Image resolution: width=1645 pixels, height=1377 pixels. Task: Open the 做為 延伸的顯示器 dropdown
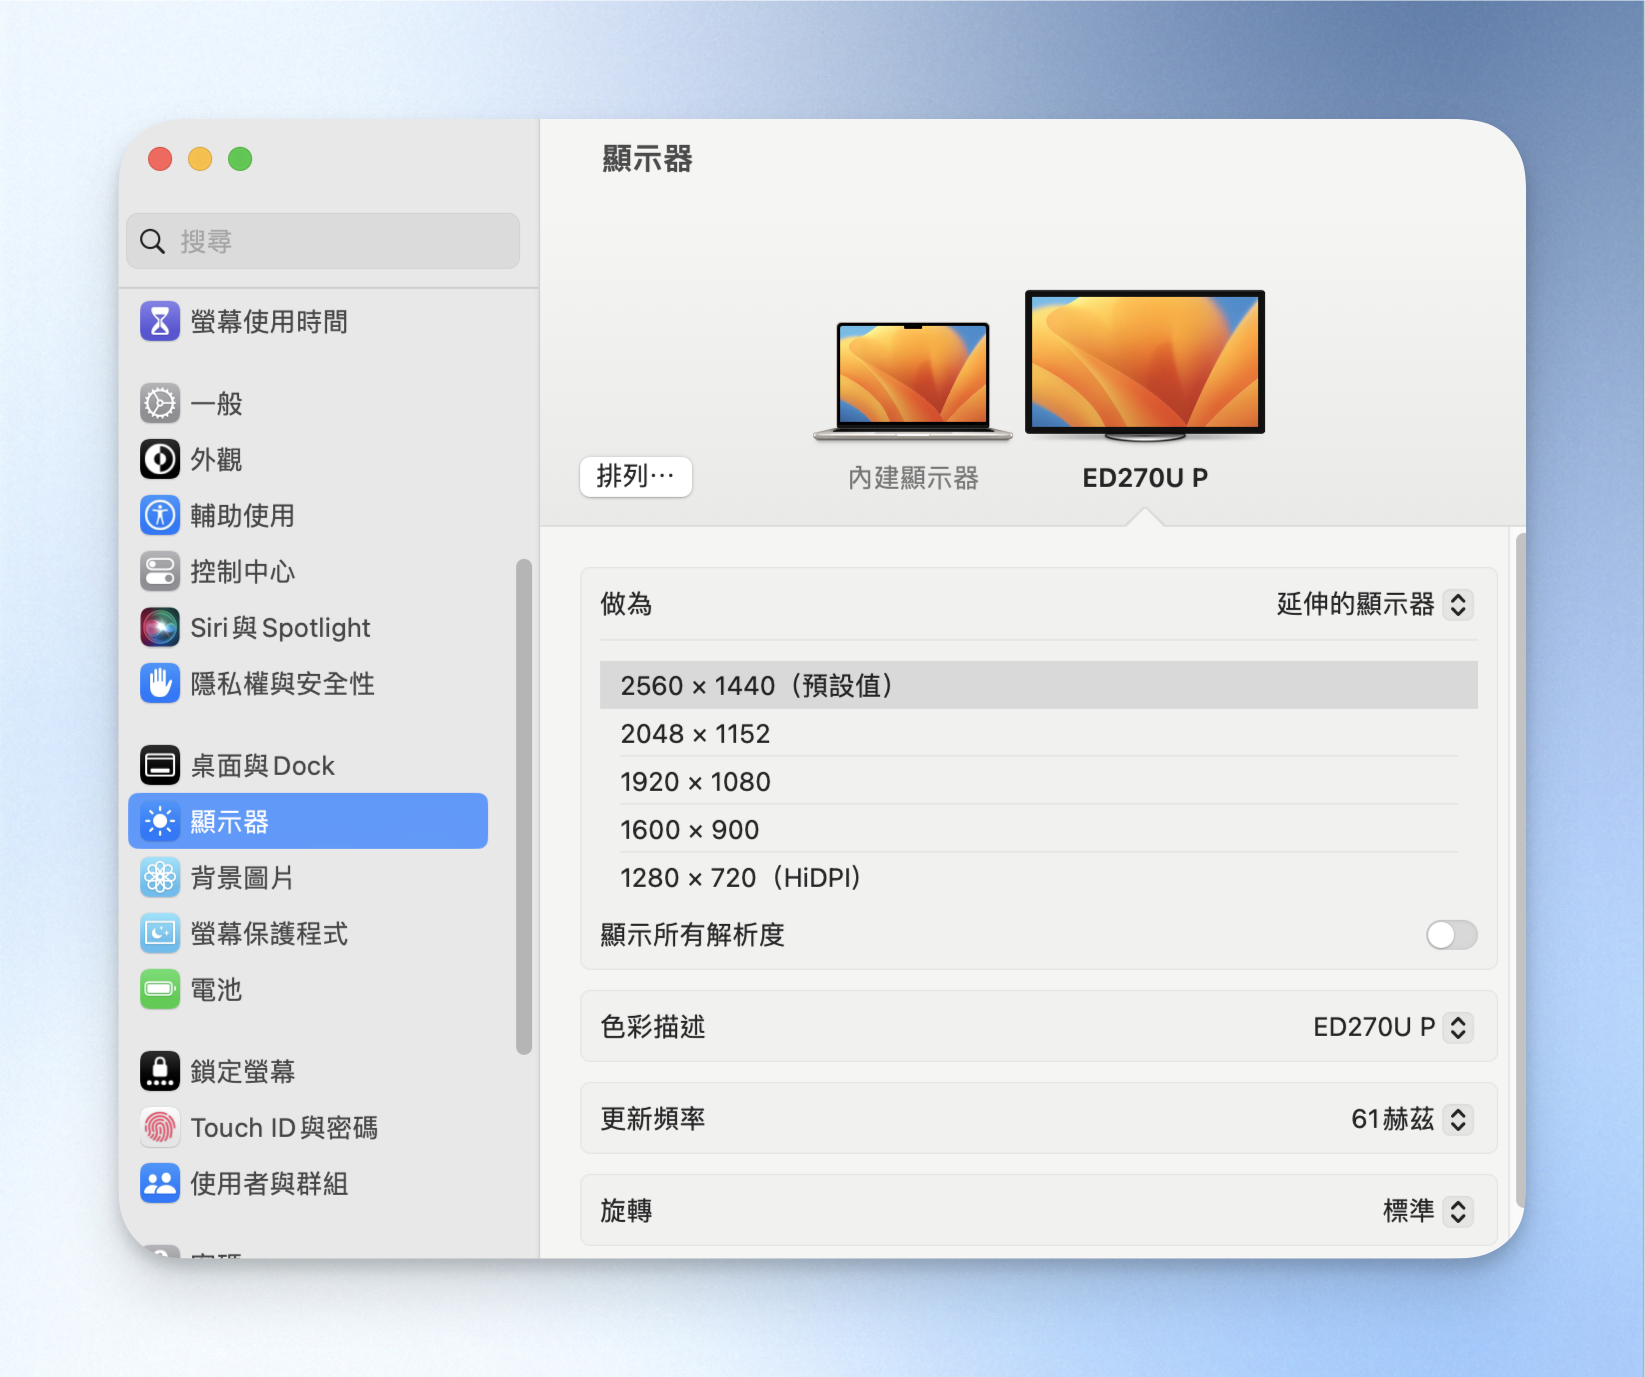click(1375, 604)
